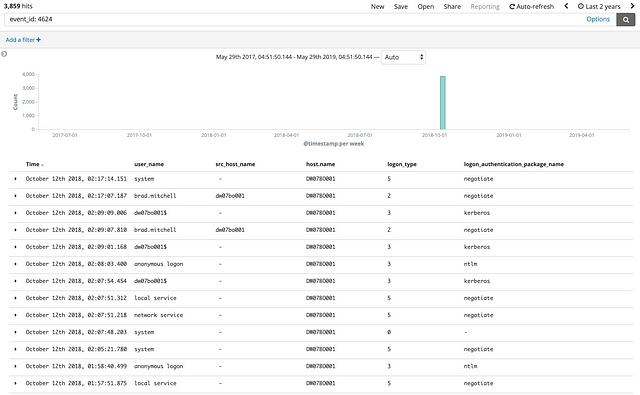Expand the row at 02:17:14.151
The width and height of the screenshot is (640, 395).
[x=16, y=179]
